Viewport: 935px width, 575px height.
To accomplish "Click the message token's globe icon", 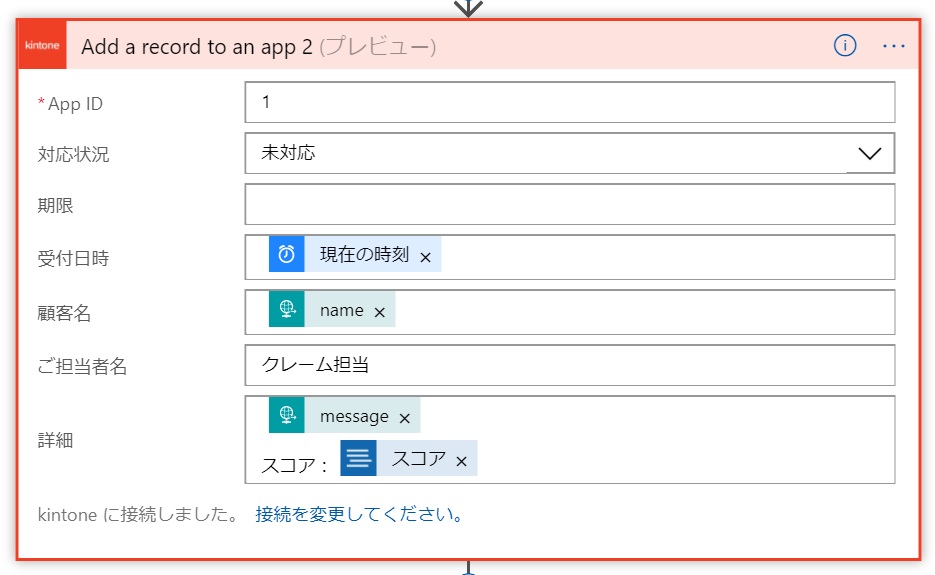I will (287, 416).
